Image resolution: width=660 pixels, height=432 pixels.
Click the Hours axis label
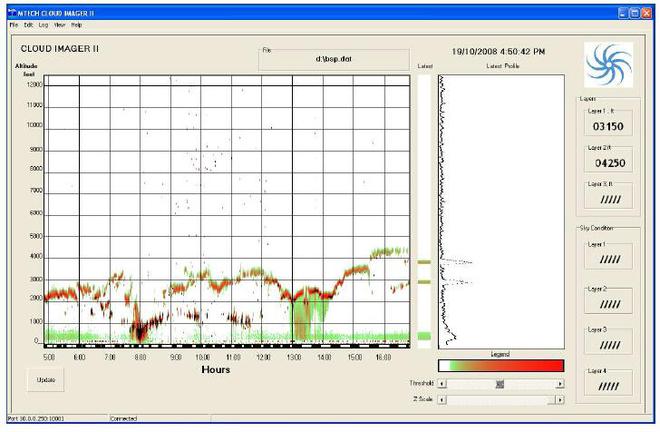[x=216, y=370]
